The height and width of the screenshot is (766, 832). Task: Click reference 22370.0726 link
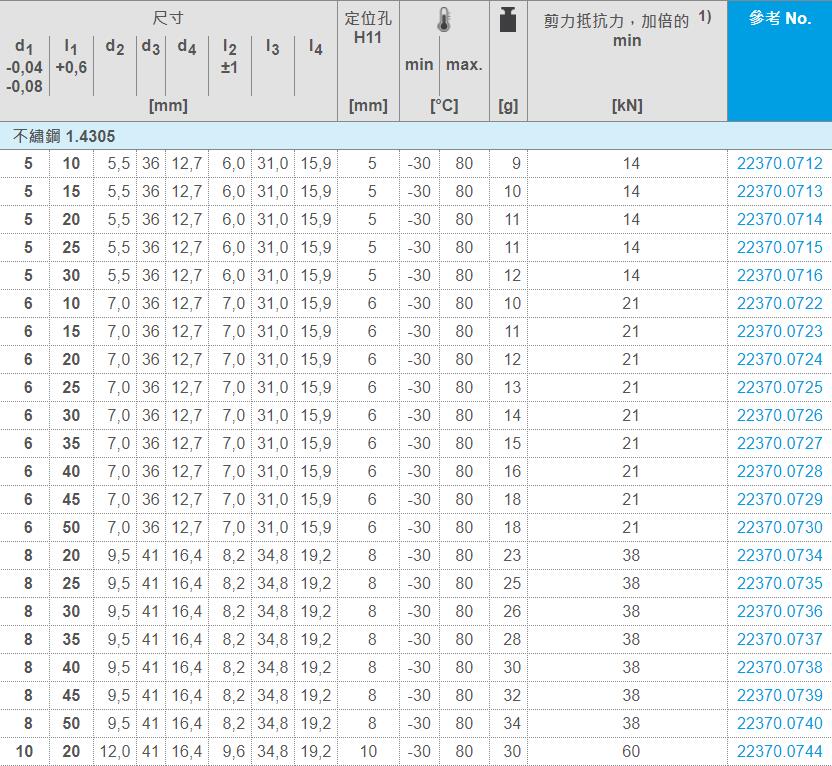pos(779,415)
